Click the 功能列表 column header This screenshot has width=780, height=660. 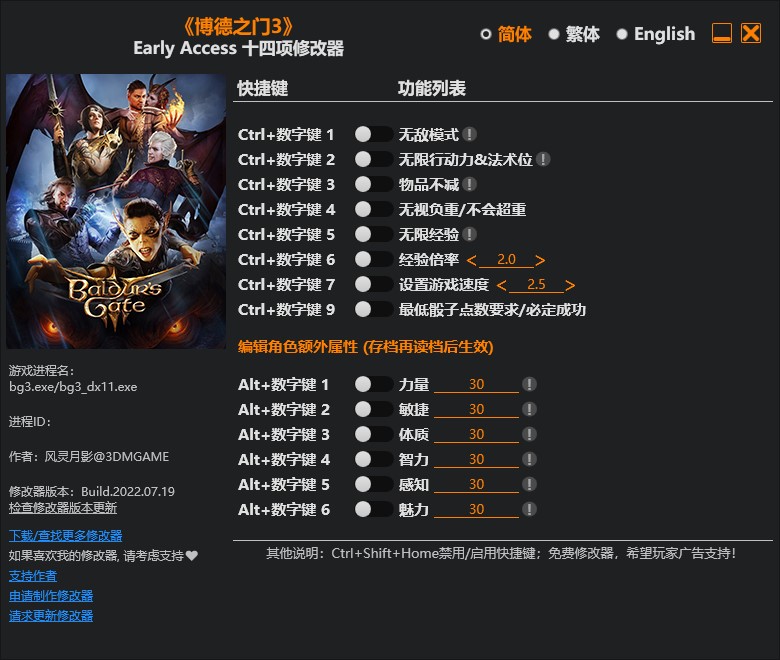click(431, 88)
